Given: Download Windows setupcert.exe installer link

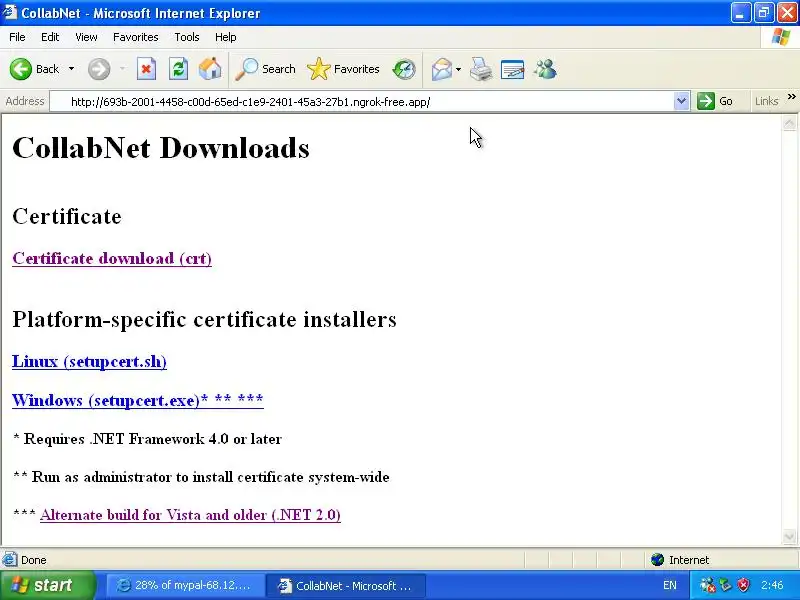Looking at the screenshot, I should coord(138,400).
